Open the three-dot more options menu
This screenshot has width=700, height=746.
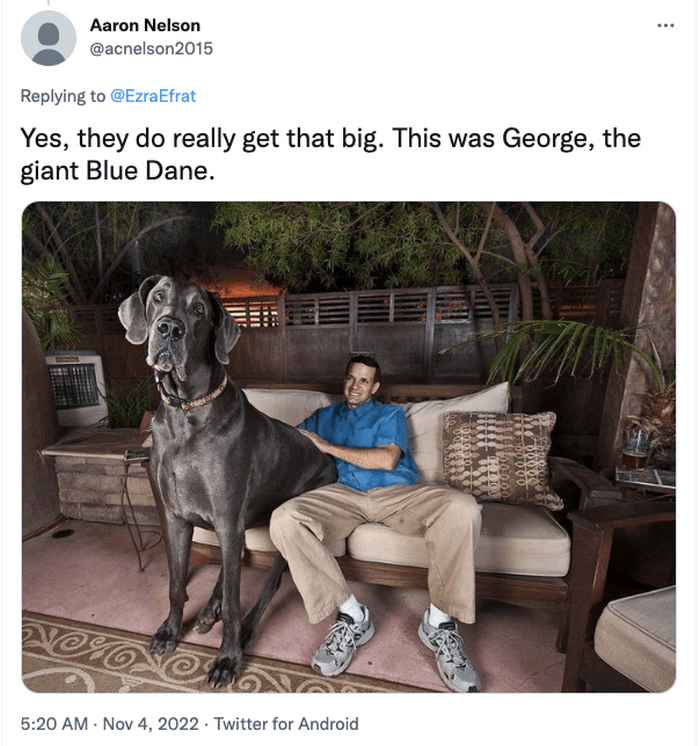[665, 25]
